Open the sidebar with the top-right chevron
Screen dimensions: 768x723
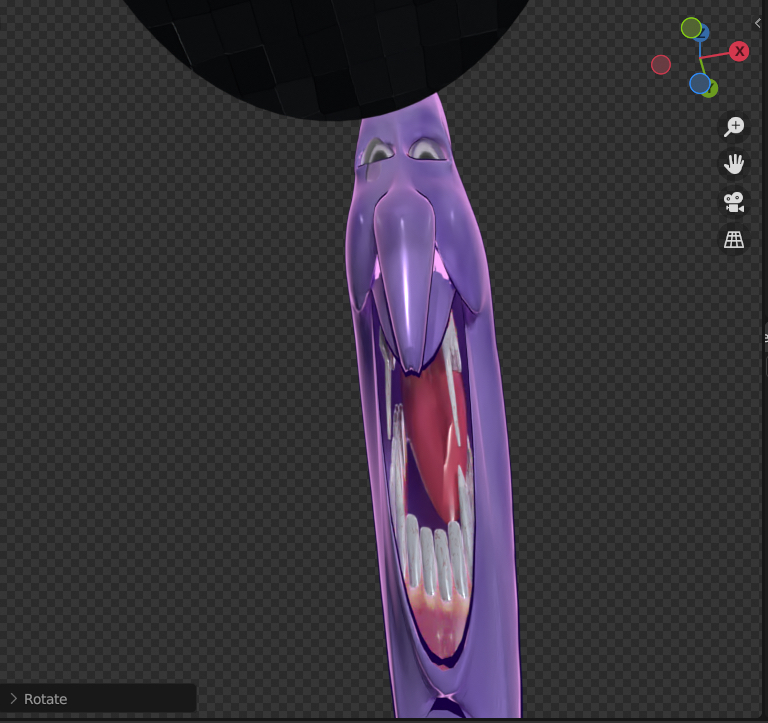tap(758, 23)
